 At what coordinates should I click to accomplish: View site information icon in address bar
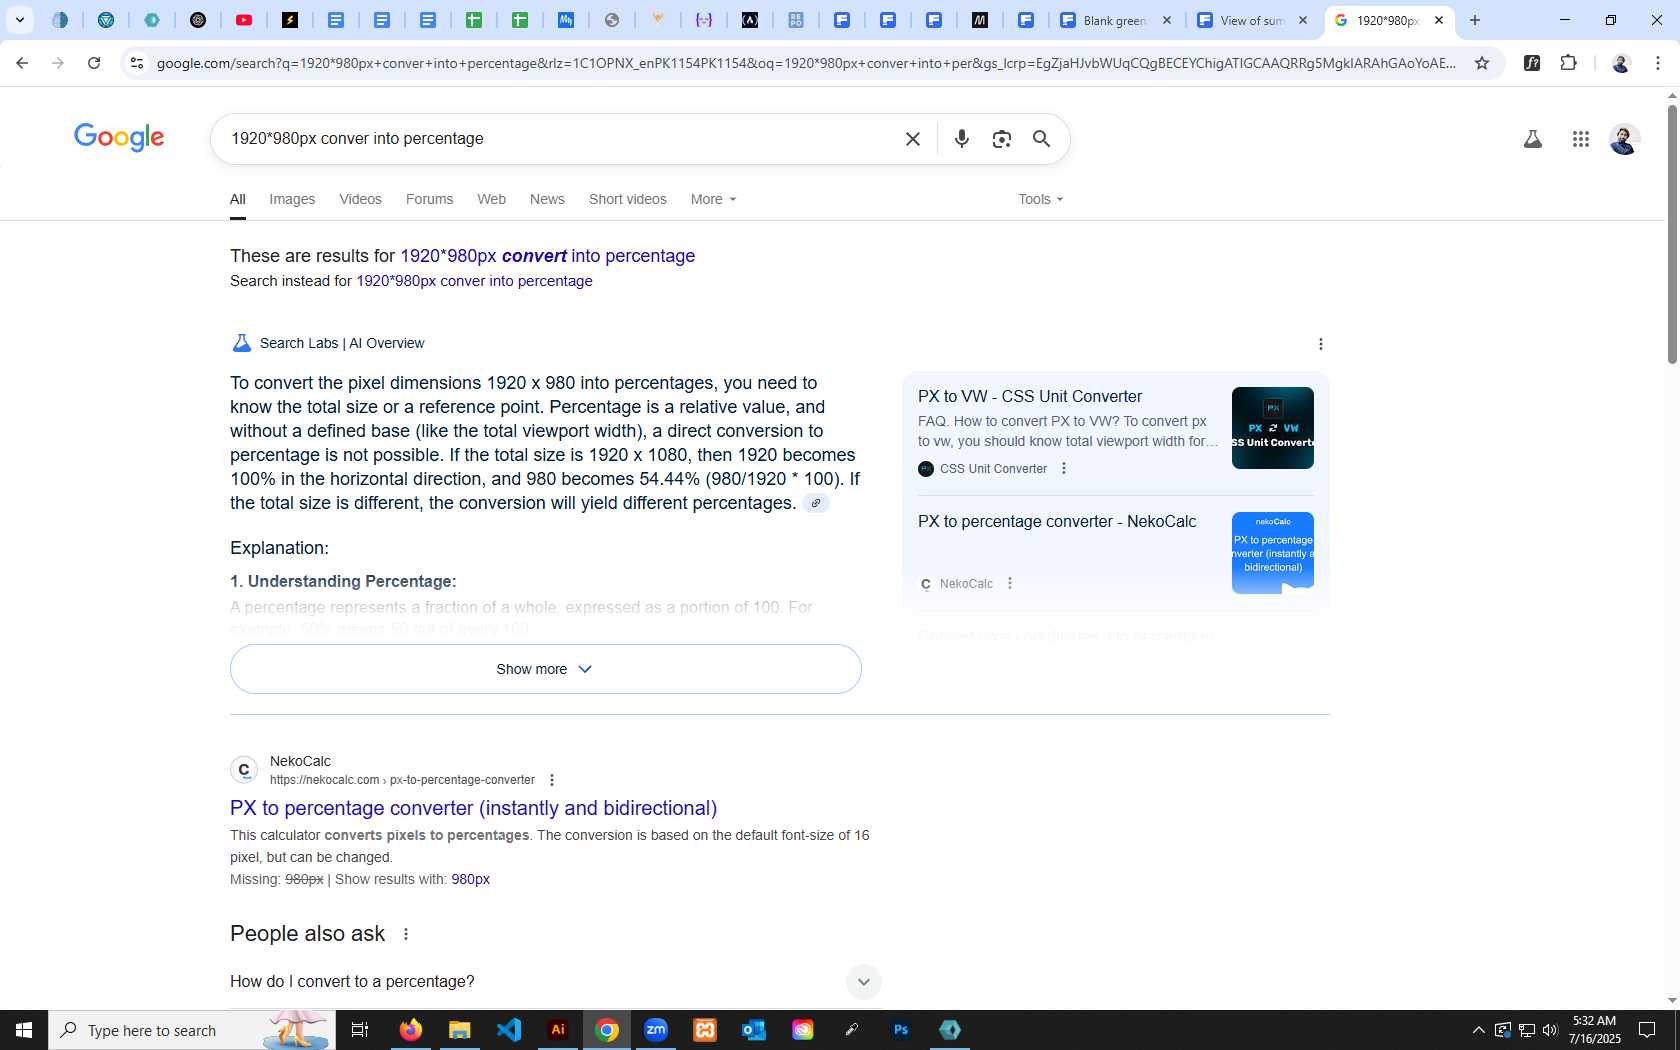[x=137, y=63]
